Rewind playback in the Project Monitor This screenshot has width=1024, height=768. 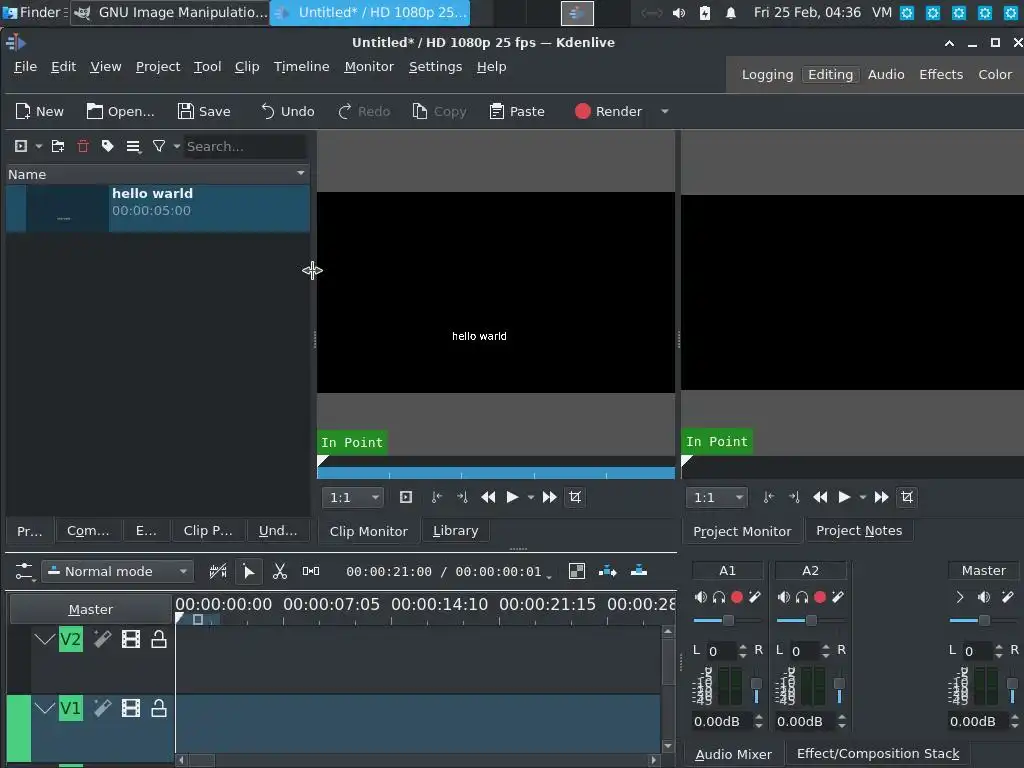tap(820, 498)
